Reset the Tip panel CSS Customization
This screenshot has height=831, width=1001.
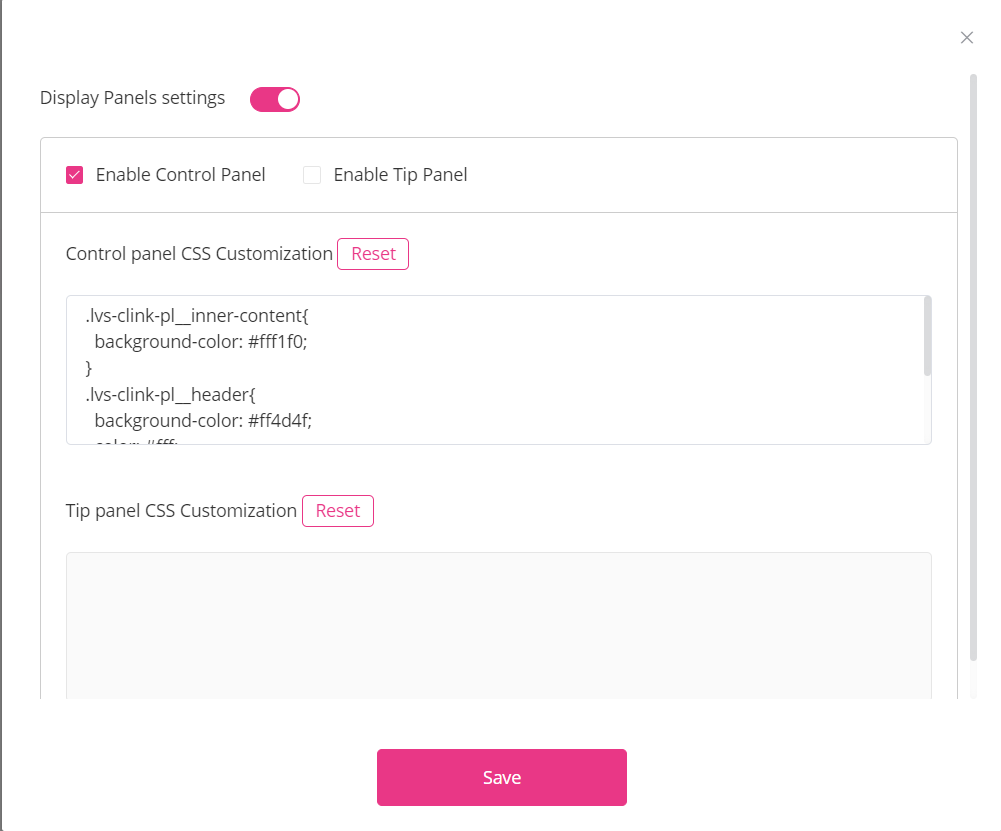coord(337,511)
